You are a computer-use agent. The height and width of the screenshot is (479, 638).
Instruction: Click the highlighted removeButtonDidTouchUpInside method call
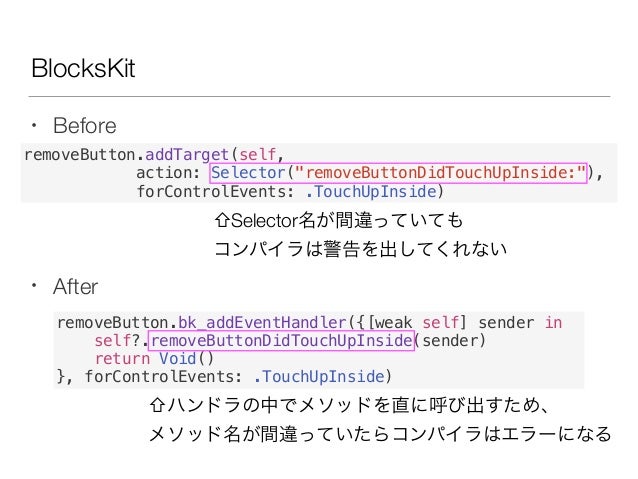point(281,341)
